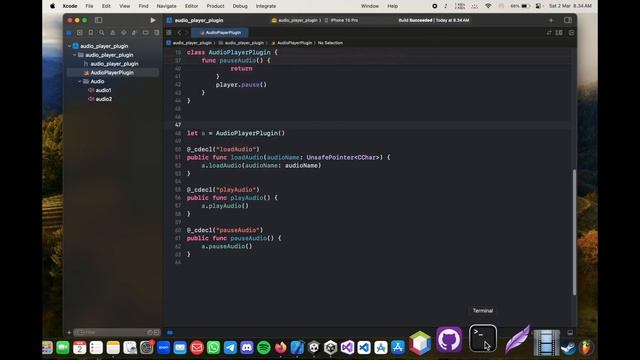Open Spotify from the dock
This screenshot has height=360, width=640.
264,348
